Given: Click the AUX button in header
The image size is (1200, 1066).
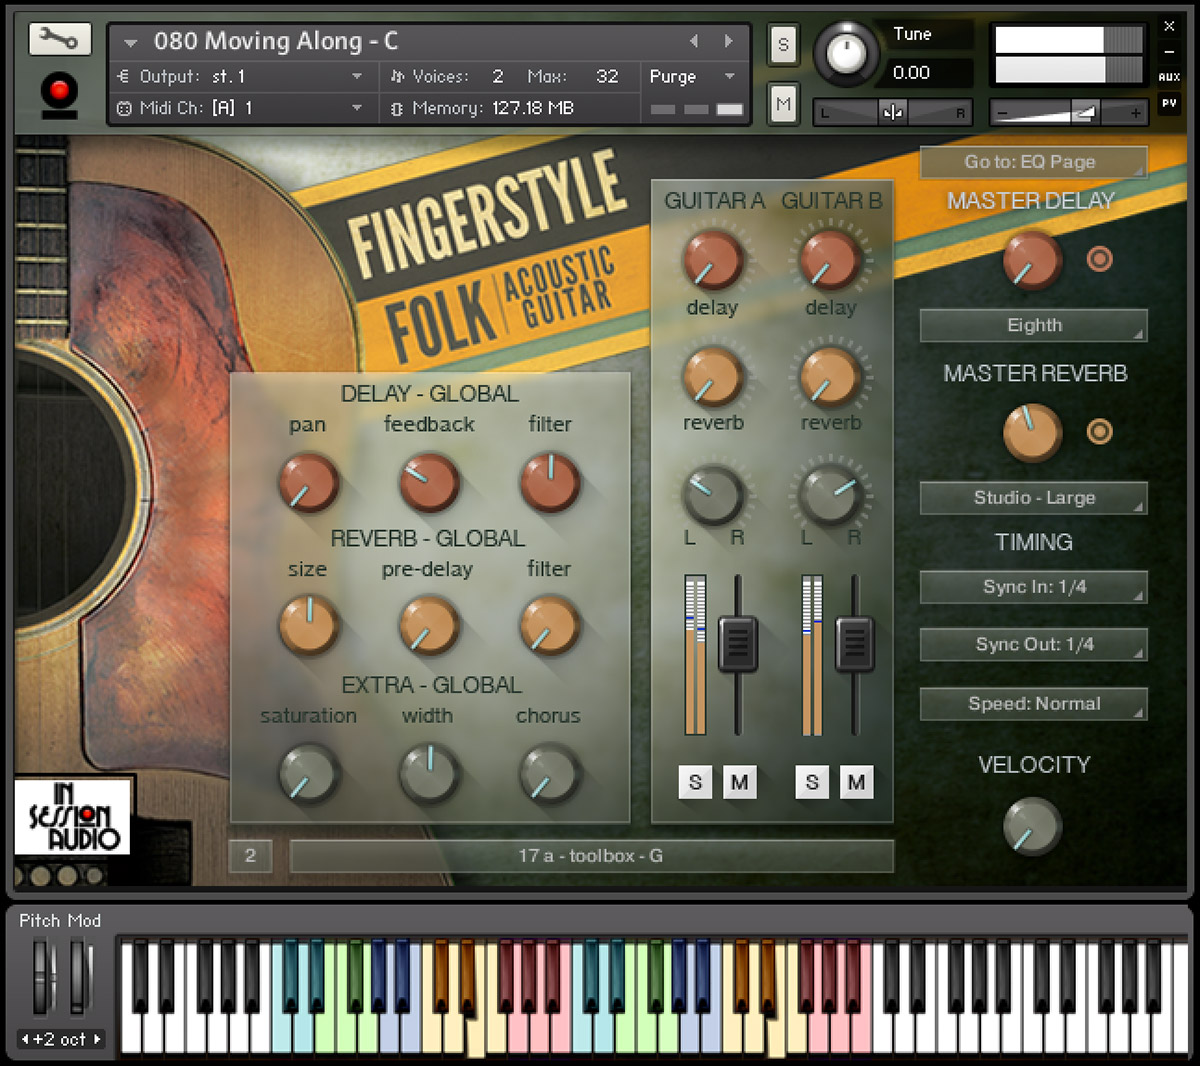Looking at the screenshot, I should (1168, 77).
